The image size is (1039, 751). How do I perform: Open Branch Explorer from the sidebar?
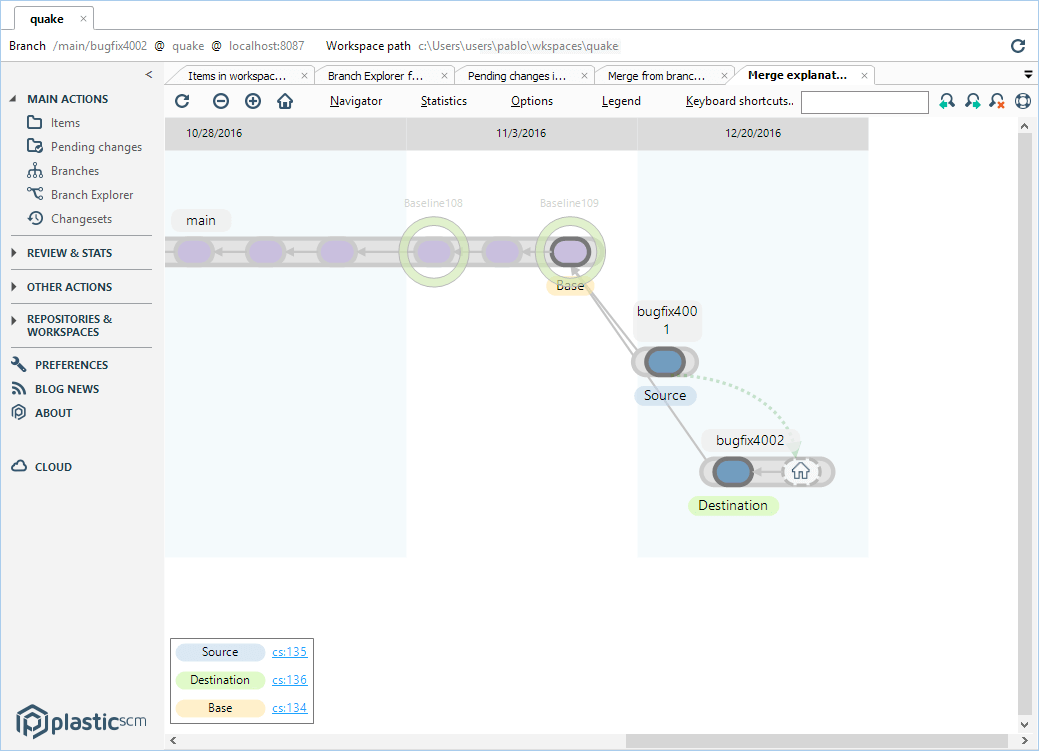pyautogui.click(x=91, y=195)
